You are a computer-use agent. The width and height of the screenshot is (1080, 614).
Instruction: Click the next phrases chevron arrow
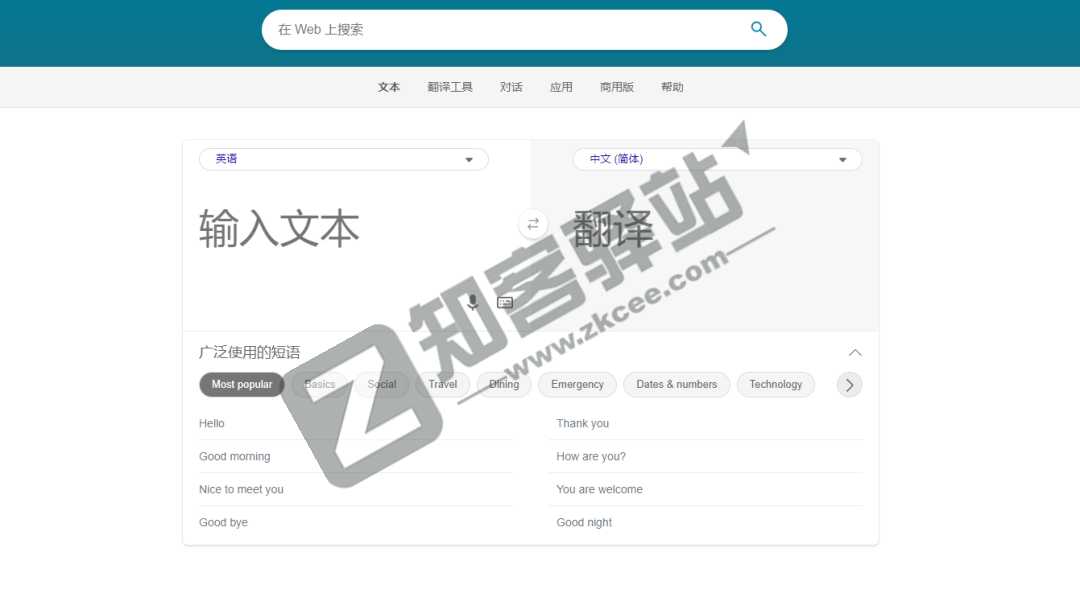coord(849,384)
